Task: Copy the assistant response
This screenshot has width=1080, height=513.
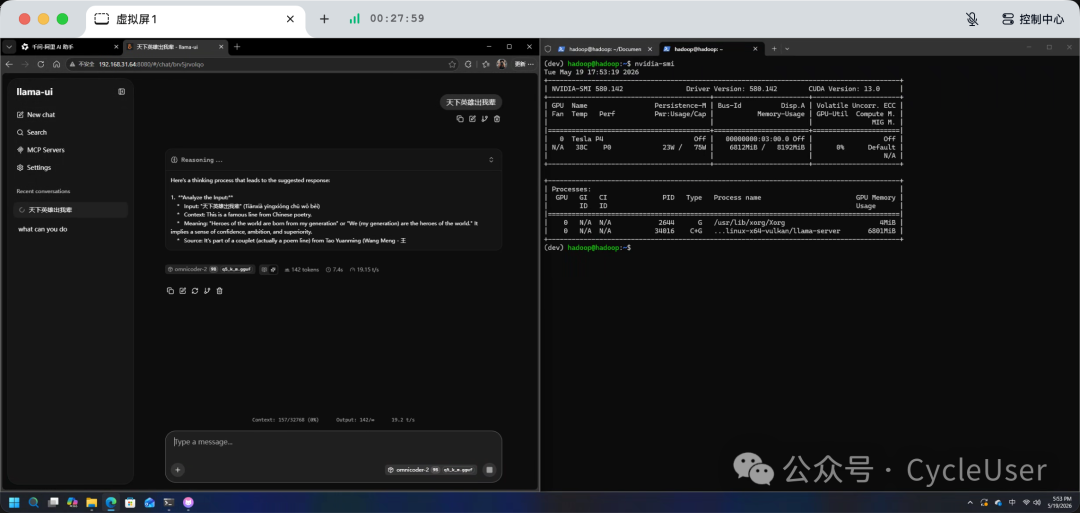Action: [x=170, y=291]
